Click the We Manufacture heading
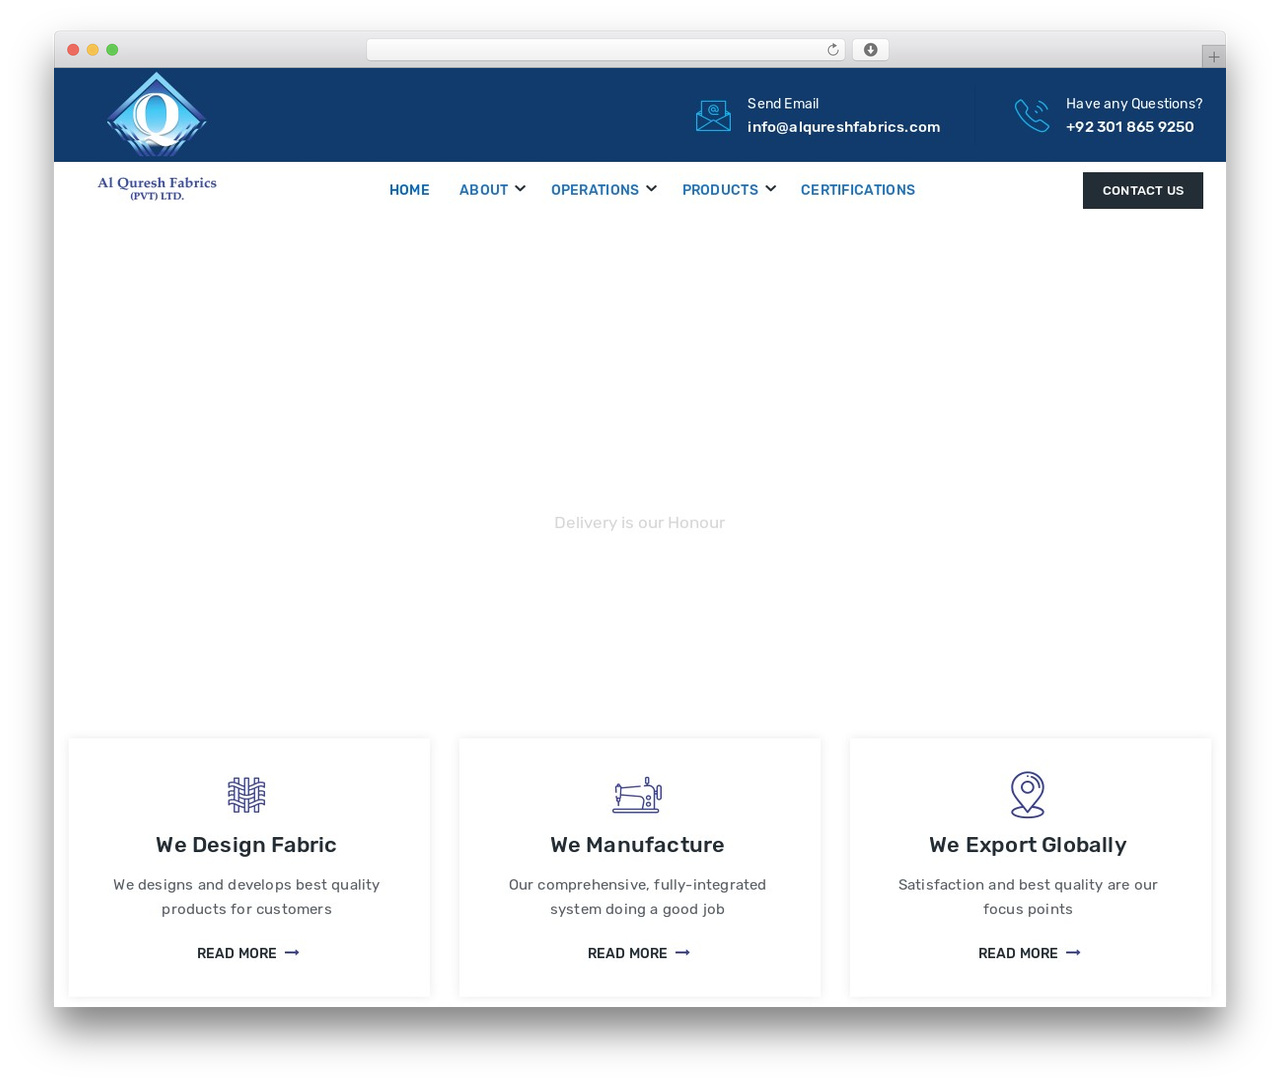Image resolution: width=1280 pixels, height=1084 pixels. [637, 845]
